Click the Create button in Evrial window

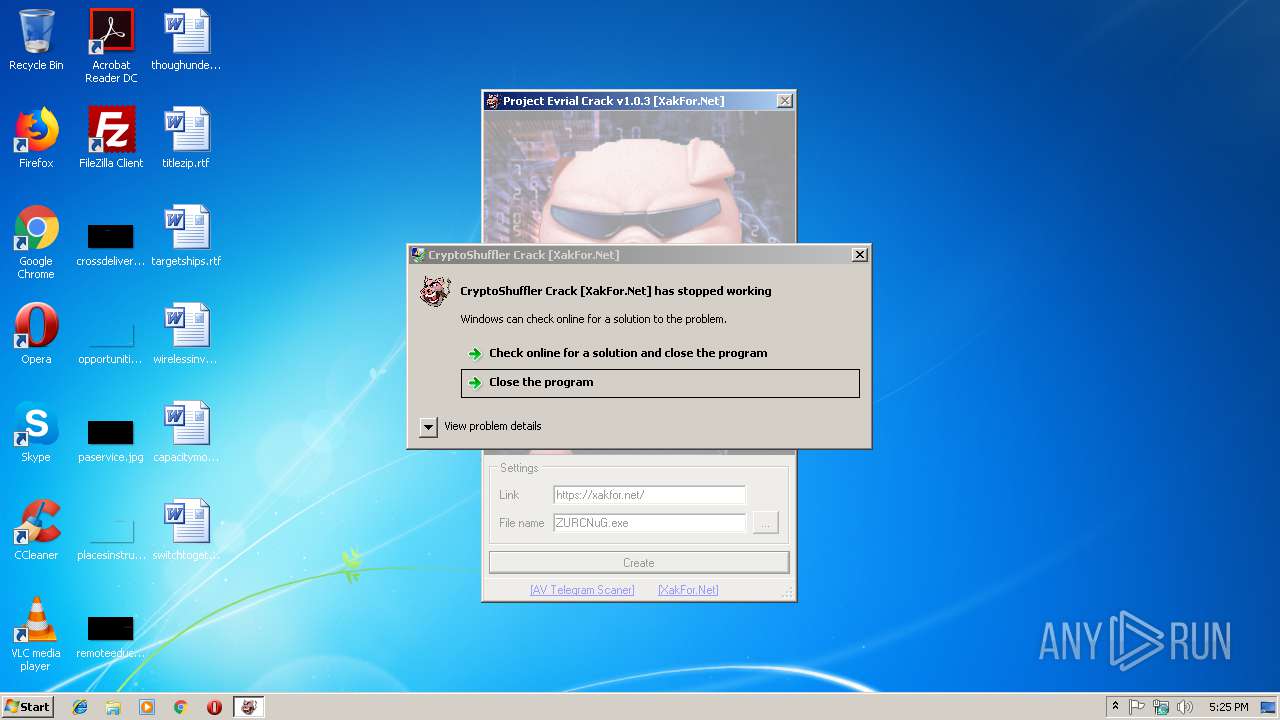(x=639, y=563)
